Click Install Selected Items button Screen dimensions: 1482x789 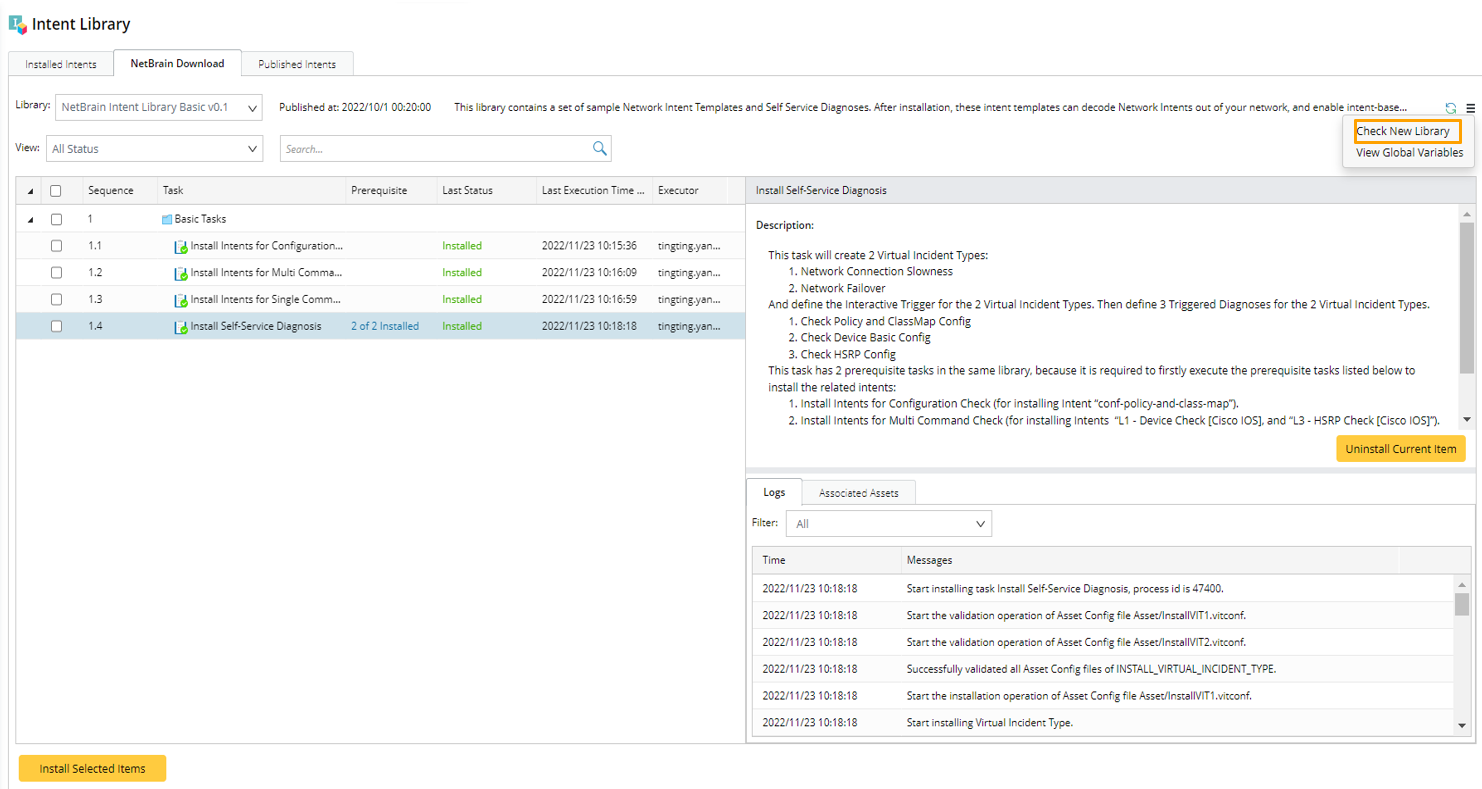(x=92, y=769)
